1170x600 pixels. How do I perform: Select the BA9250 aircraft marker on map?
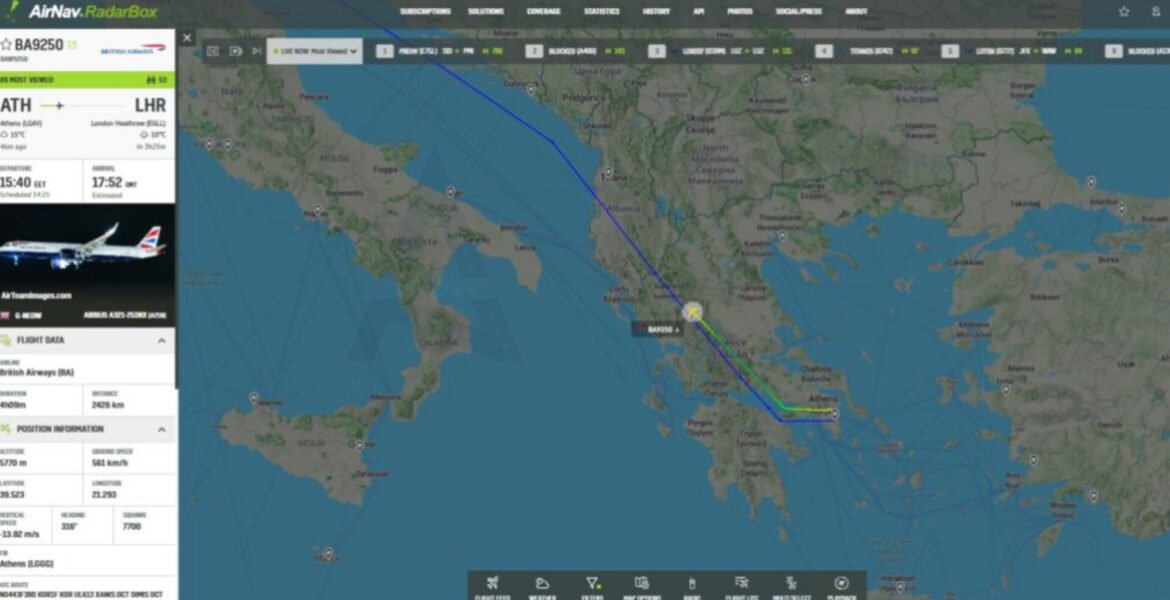(x=692, y=312)
